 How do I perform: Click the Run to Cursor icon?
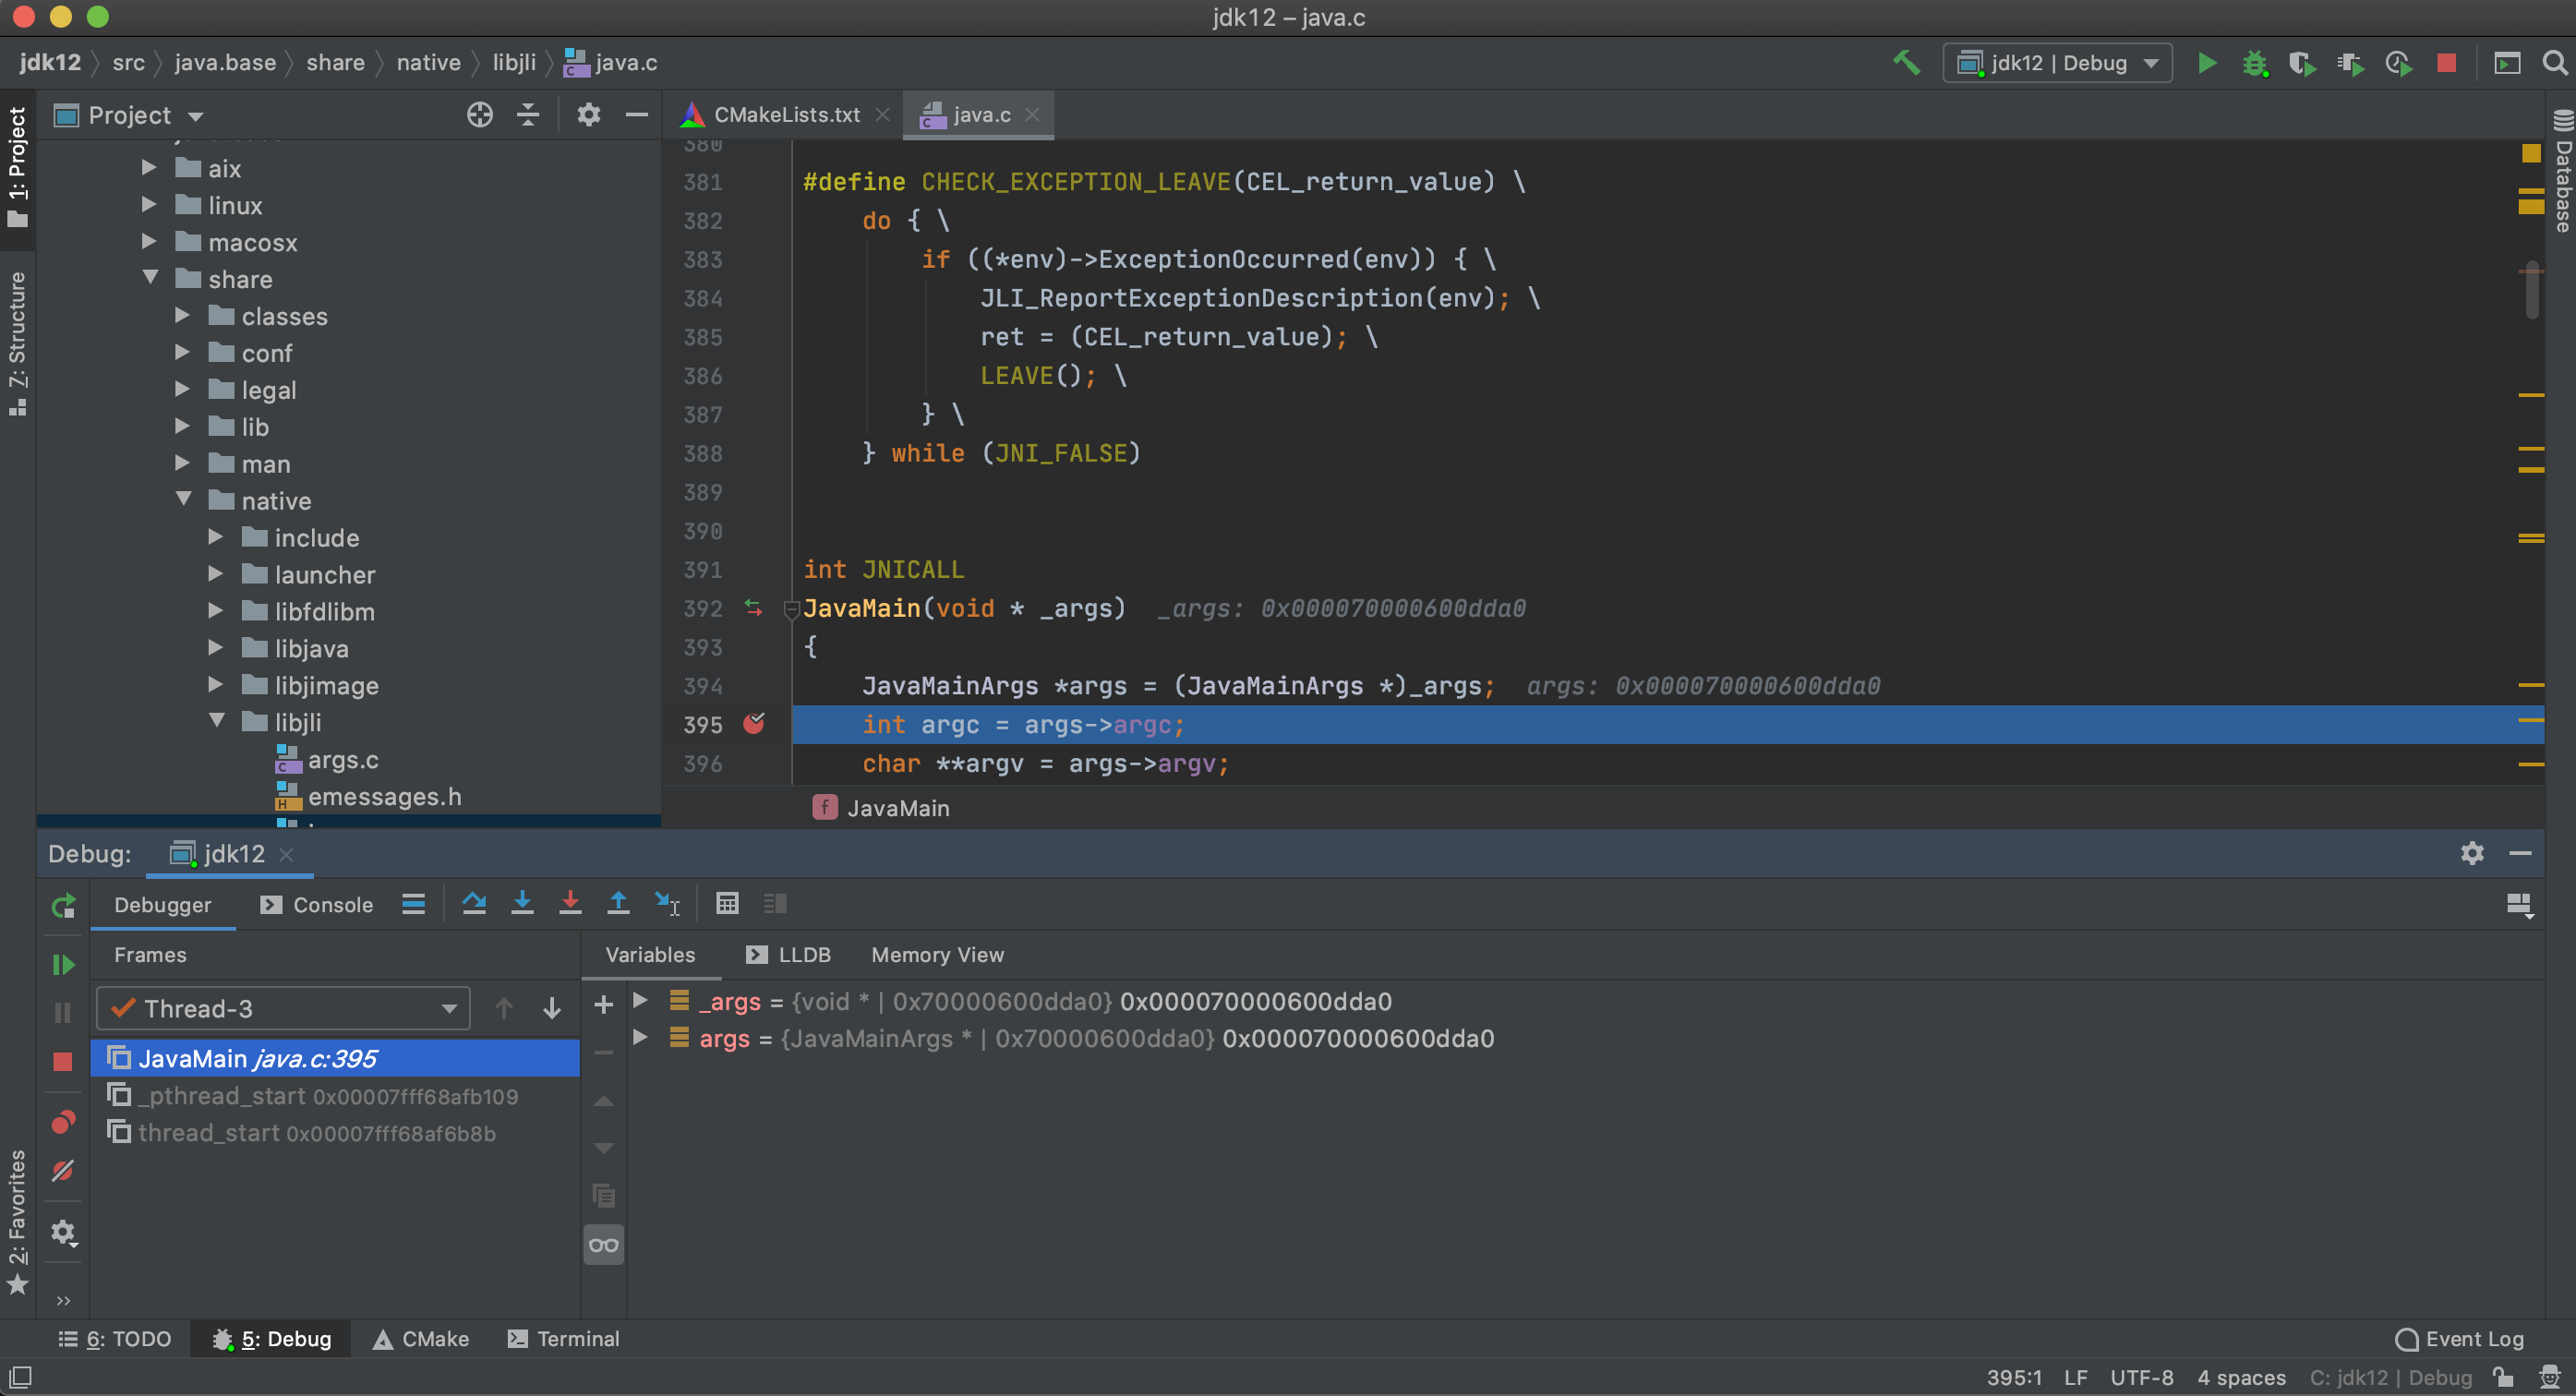(x=667, y=904)
